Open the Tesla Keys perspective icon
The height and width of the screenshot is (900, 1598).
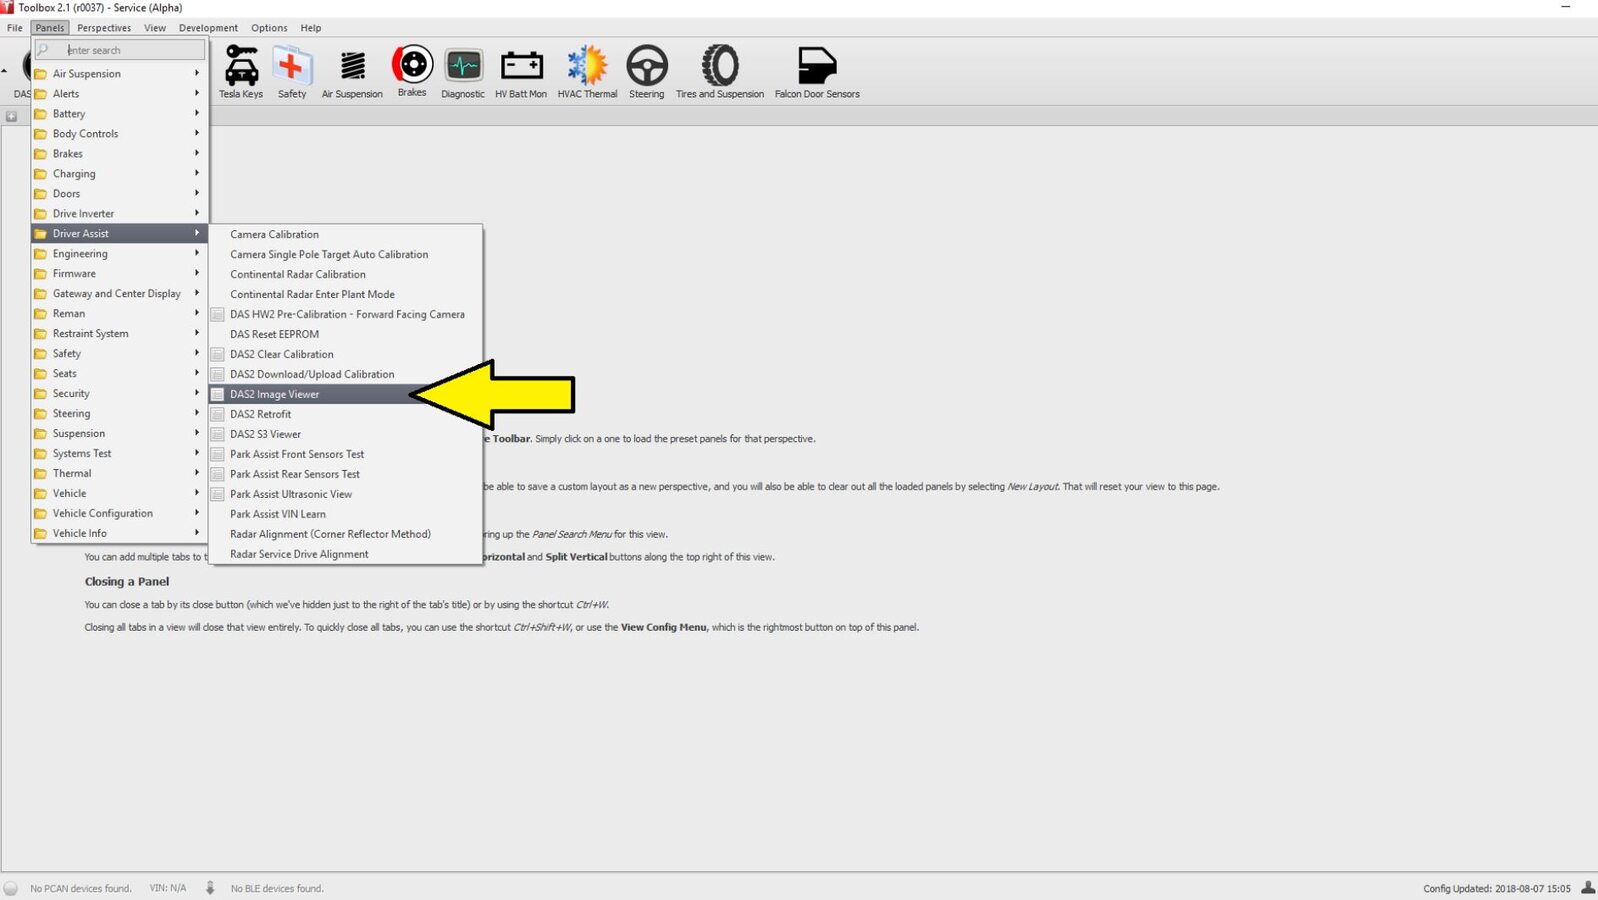click(241, 71)
